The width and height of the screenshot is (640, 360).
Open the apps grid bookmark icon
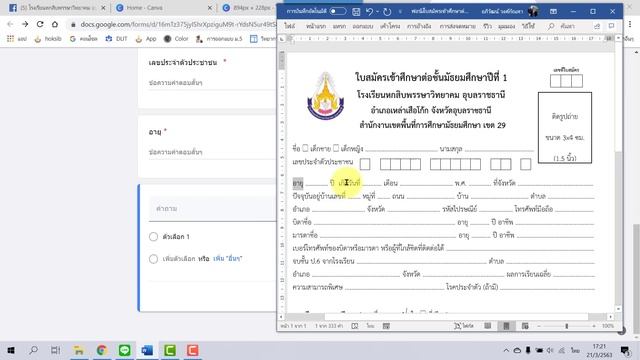pos(10,39)
